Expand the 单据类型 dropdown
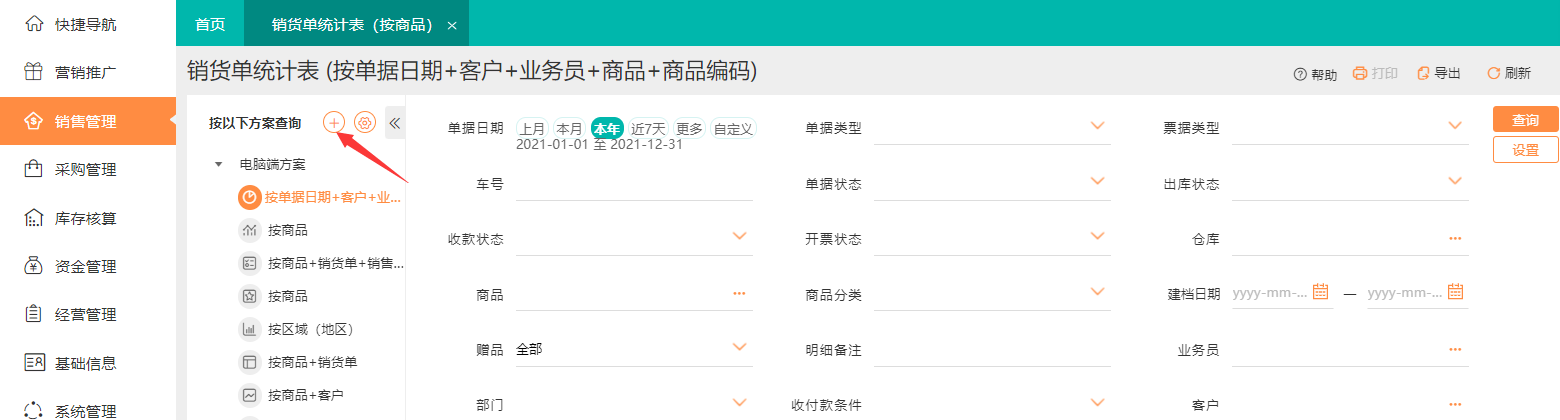The width and height of the screenshot is (1560, 420). [x=1097, y=126]
